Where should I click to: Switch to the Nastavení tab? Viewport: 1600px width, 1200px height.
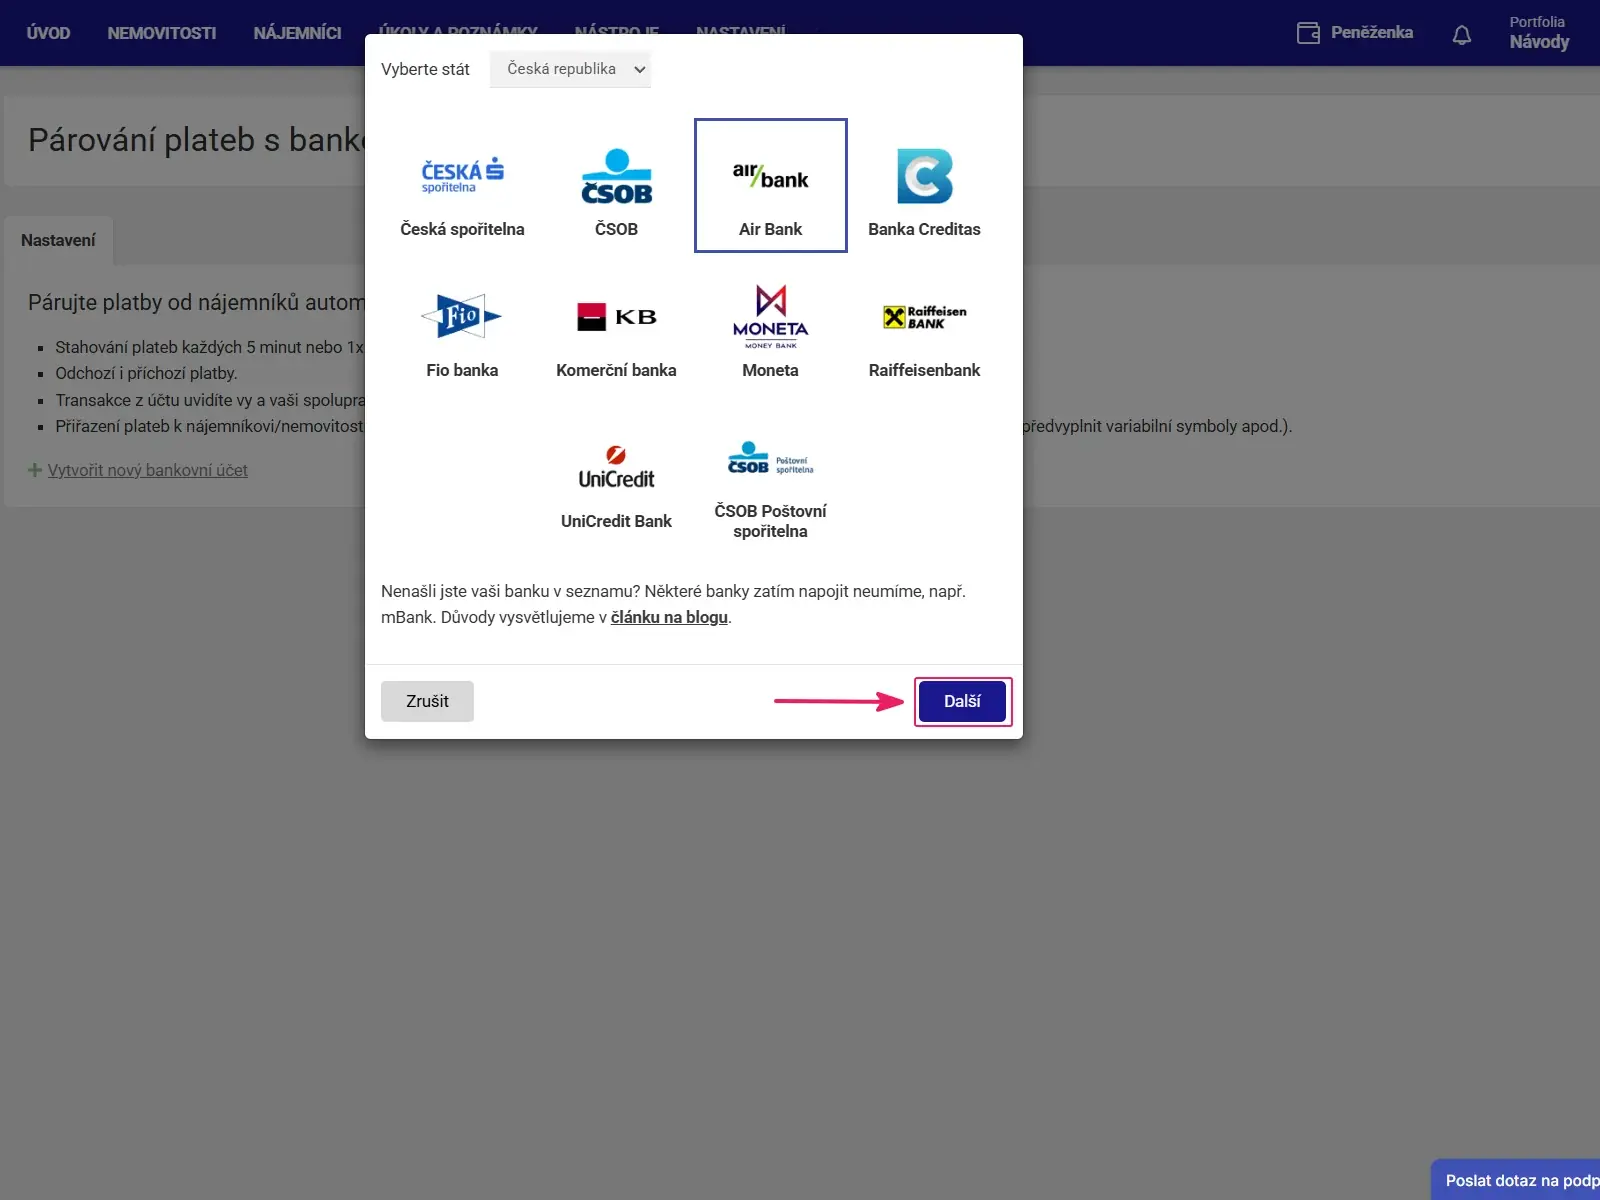[58, 240]
